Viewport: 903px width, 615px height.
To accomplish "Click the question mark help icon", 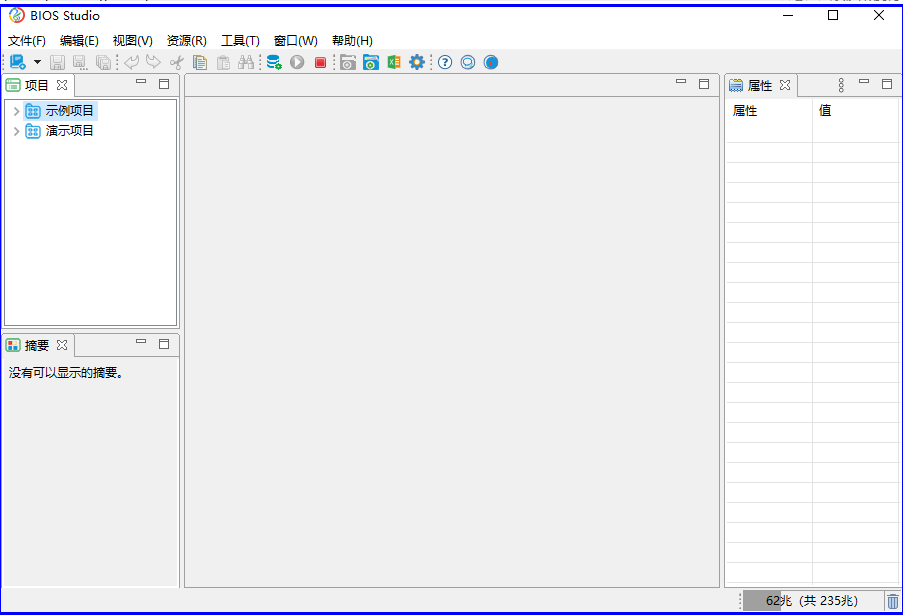I will [x=445, y=62].
